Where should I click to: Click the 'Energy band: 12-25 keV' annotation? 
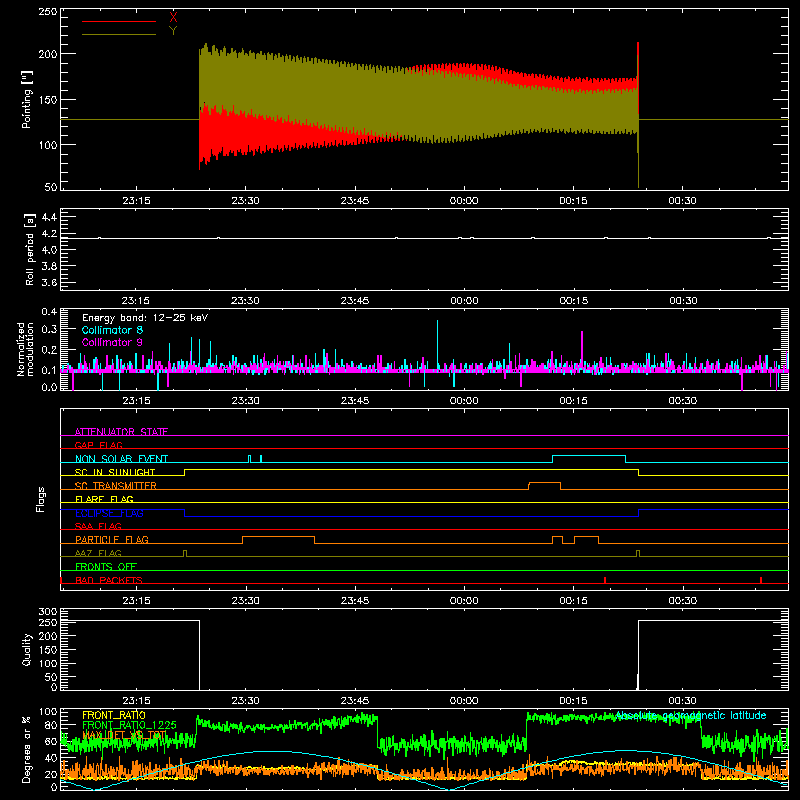click(145, 318)
